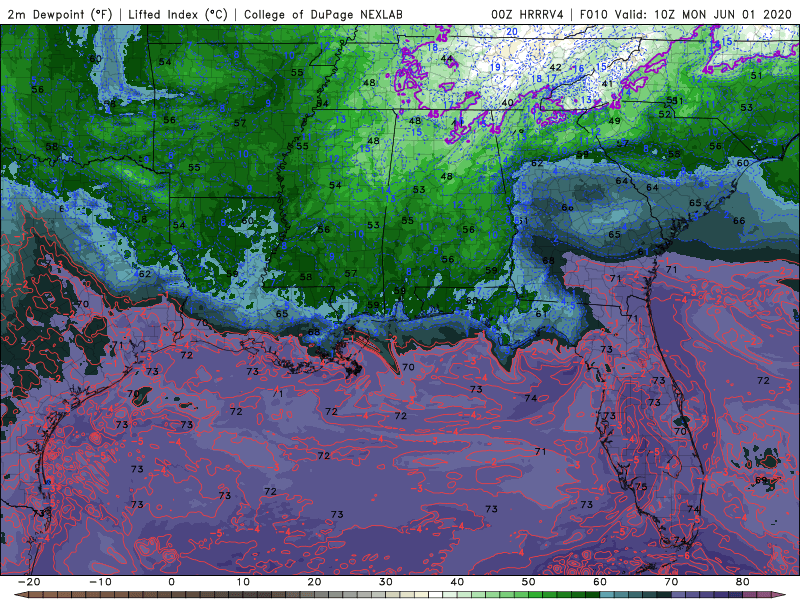Click the 'College of DuPage NEXLAB' label
800x600 pixels.
[x=323, y=14]
